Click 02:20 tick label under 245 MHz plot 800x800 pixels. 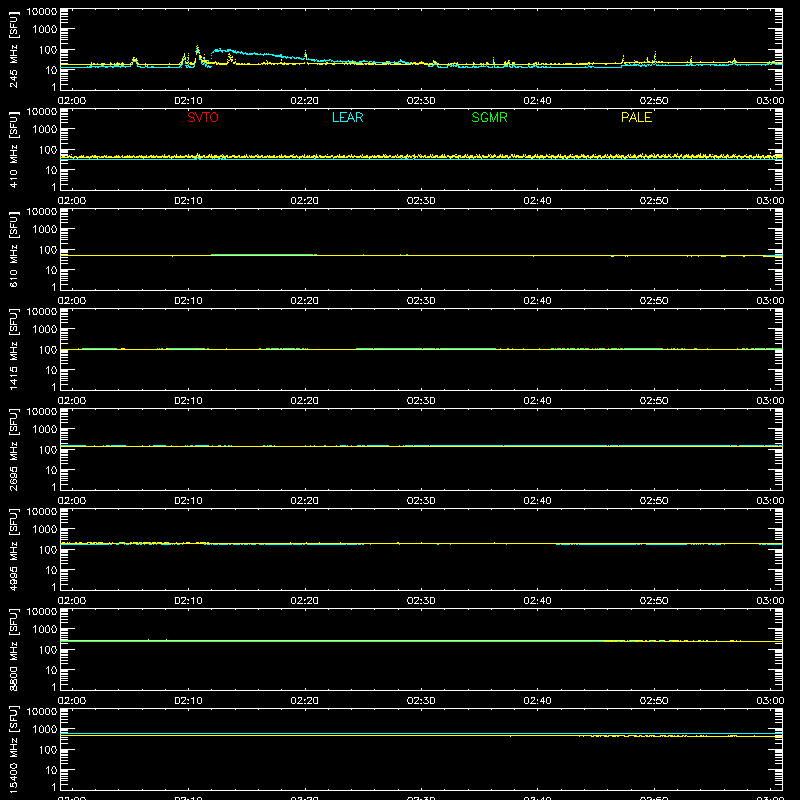[305, 101]
